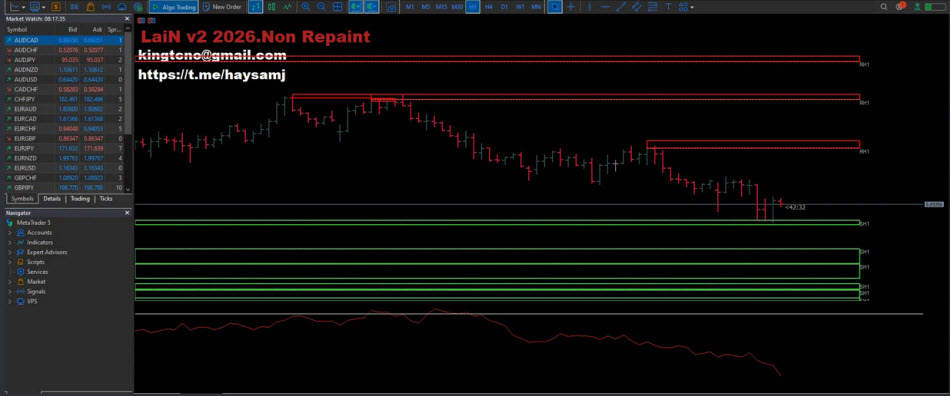Zoom out of the chart
Image resolution: width=950 pixels, height=396 pixels.
click(x=321, y=7)
